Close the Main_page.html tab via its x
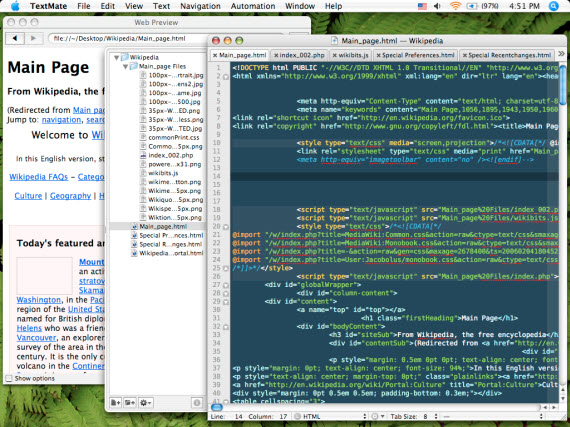This screenshot has width=570, height=427. coord(215,55)
